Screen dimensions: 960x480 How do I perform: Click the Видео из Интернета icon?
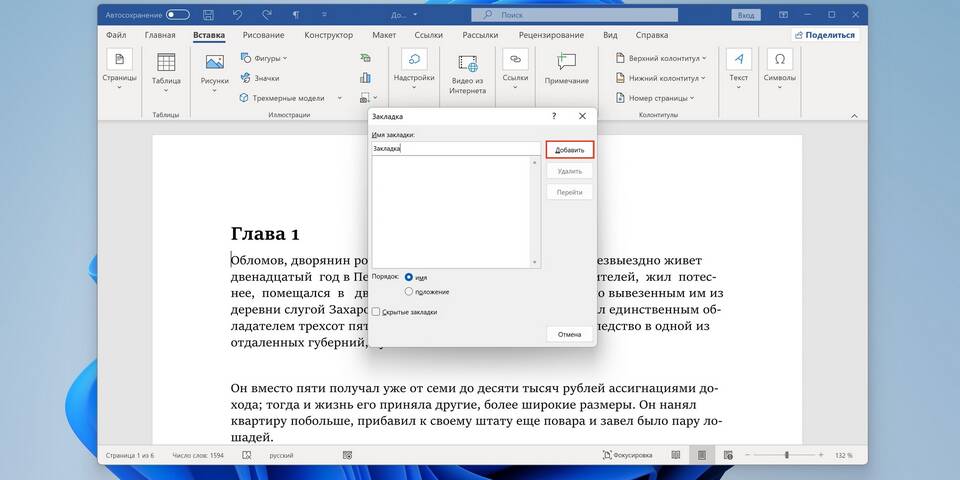click(467, 63)
